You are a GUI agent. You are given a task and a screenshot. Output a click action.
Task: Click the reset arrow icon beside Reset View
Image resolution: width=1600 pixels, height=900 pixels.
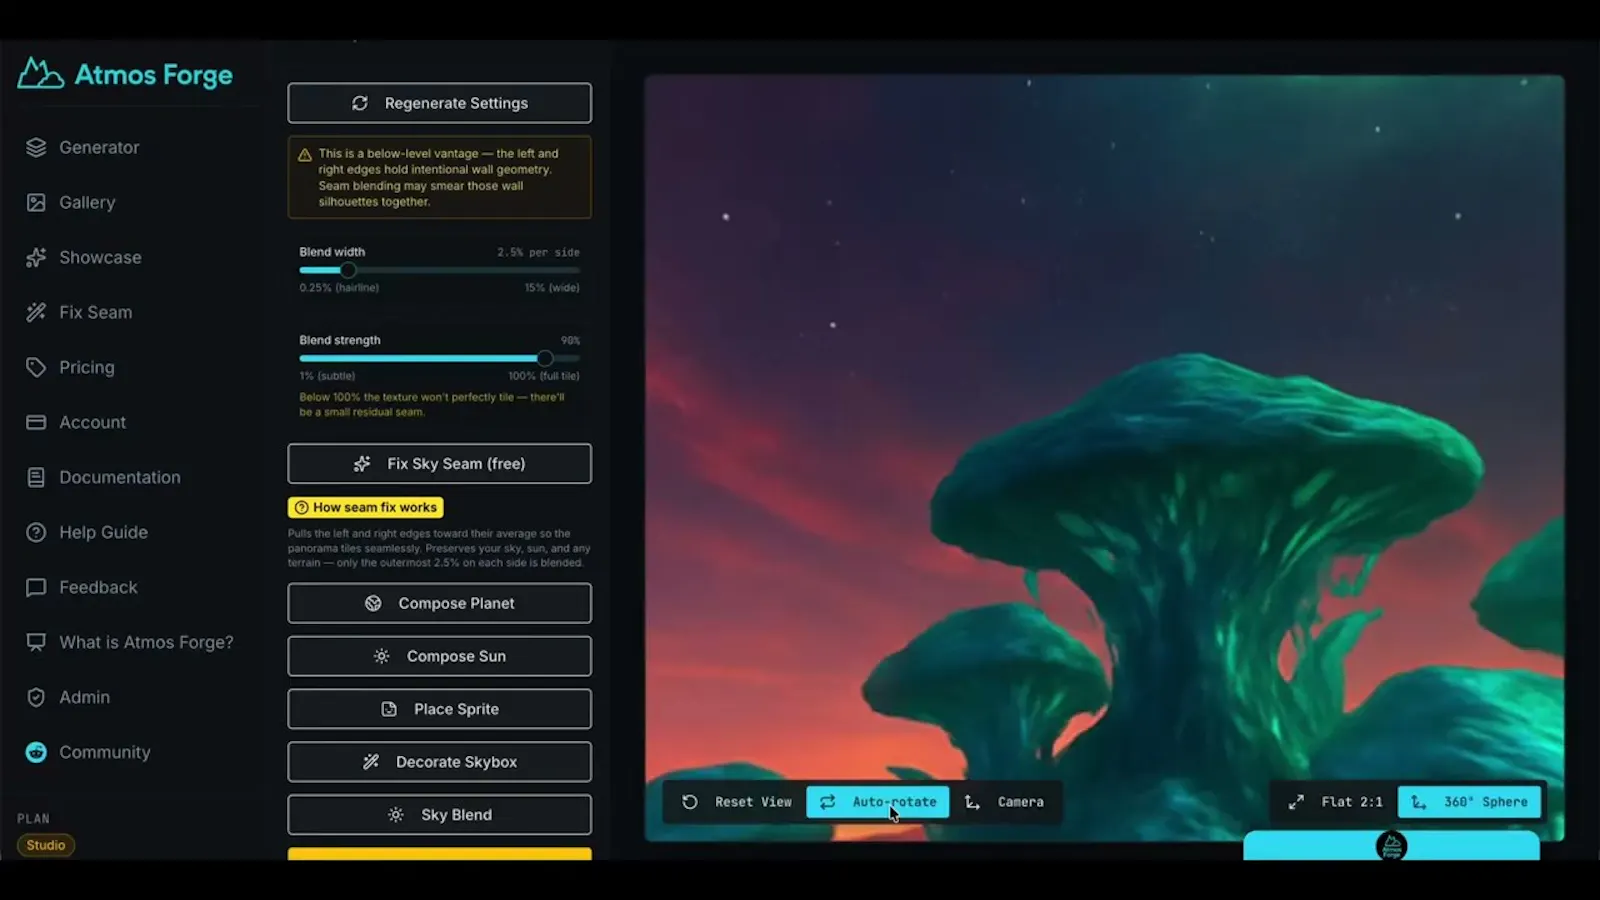point(690,802)
